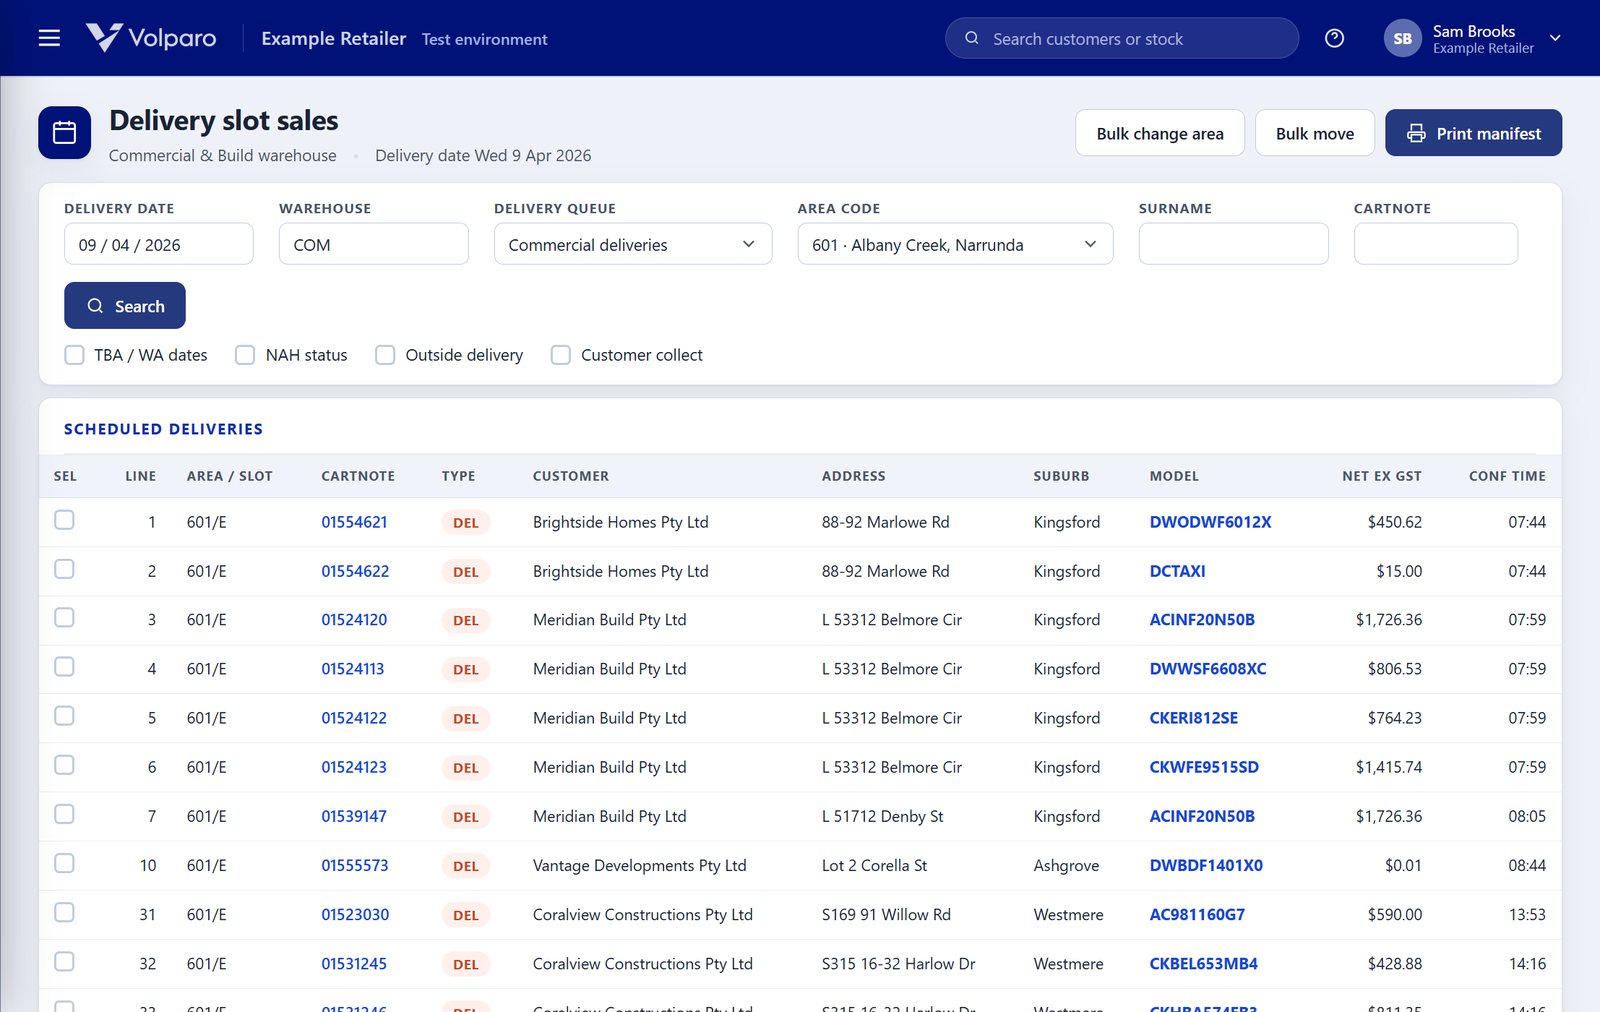Open model CKERI812SE
Viewport: 1600px width, 1012px height.
(1194, 718)
